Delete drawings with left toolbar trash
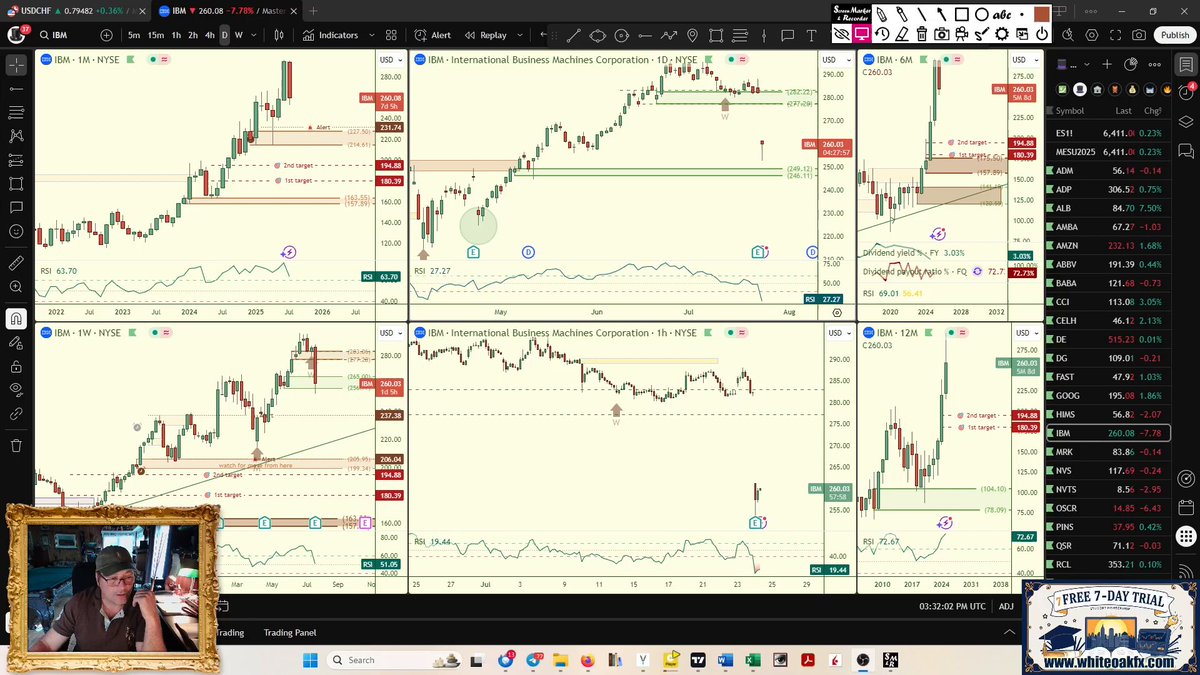 (x=17, y=445)
